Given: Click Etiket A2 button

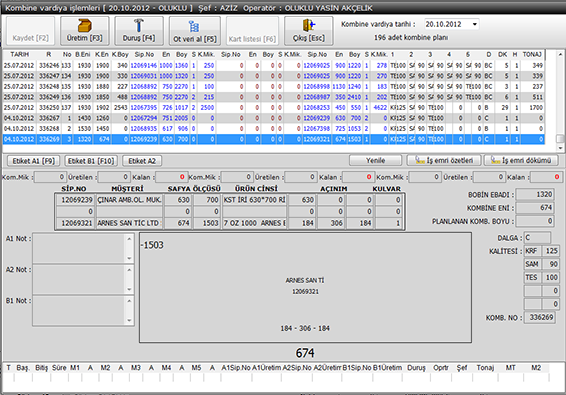Looking at the screenshot, I should click(x=142, y=161).
